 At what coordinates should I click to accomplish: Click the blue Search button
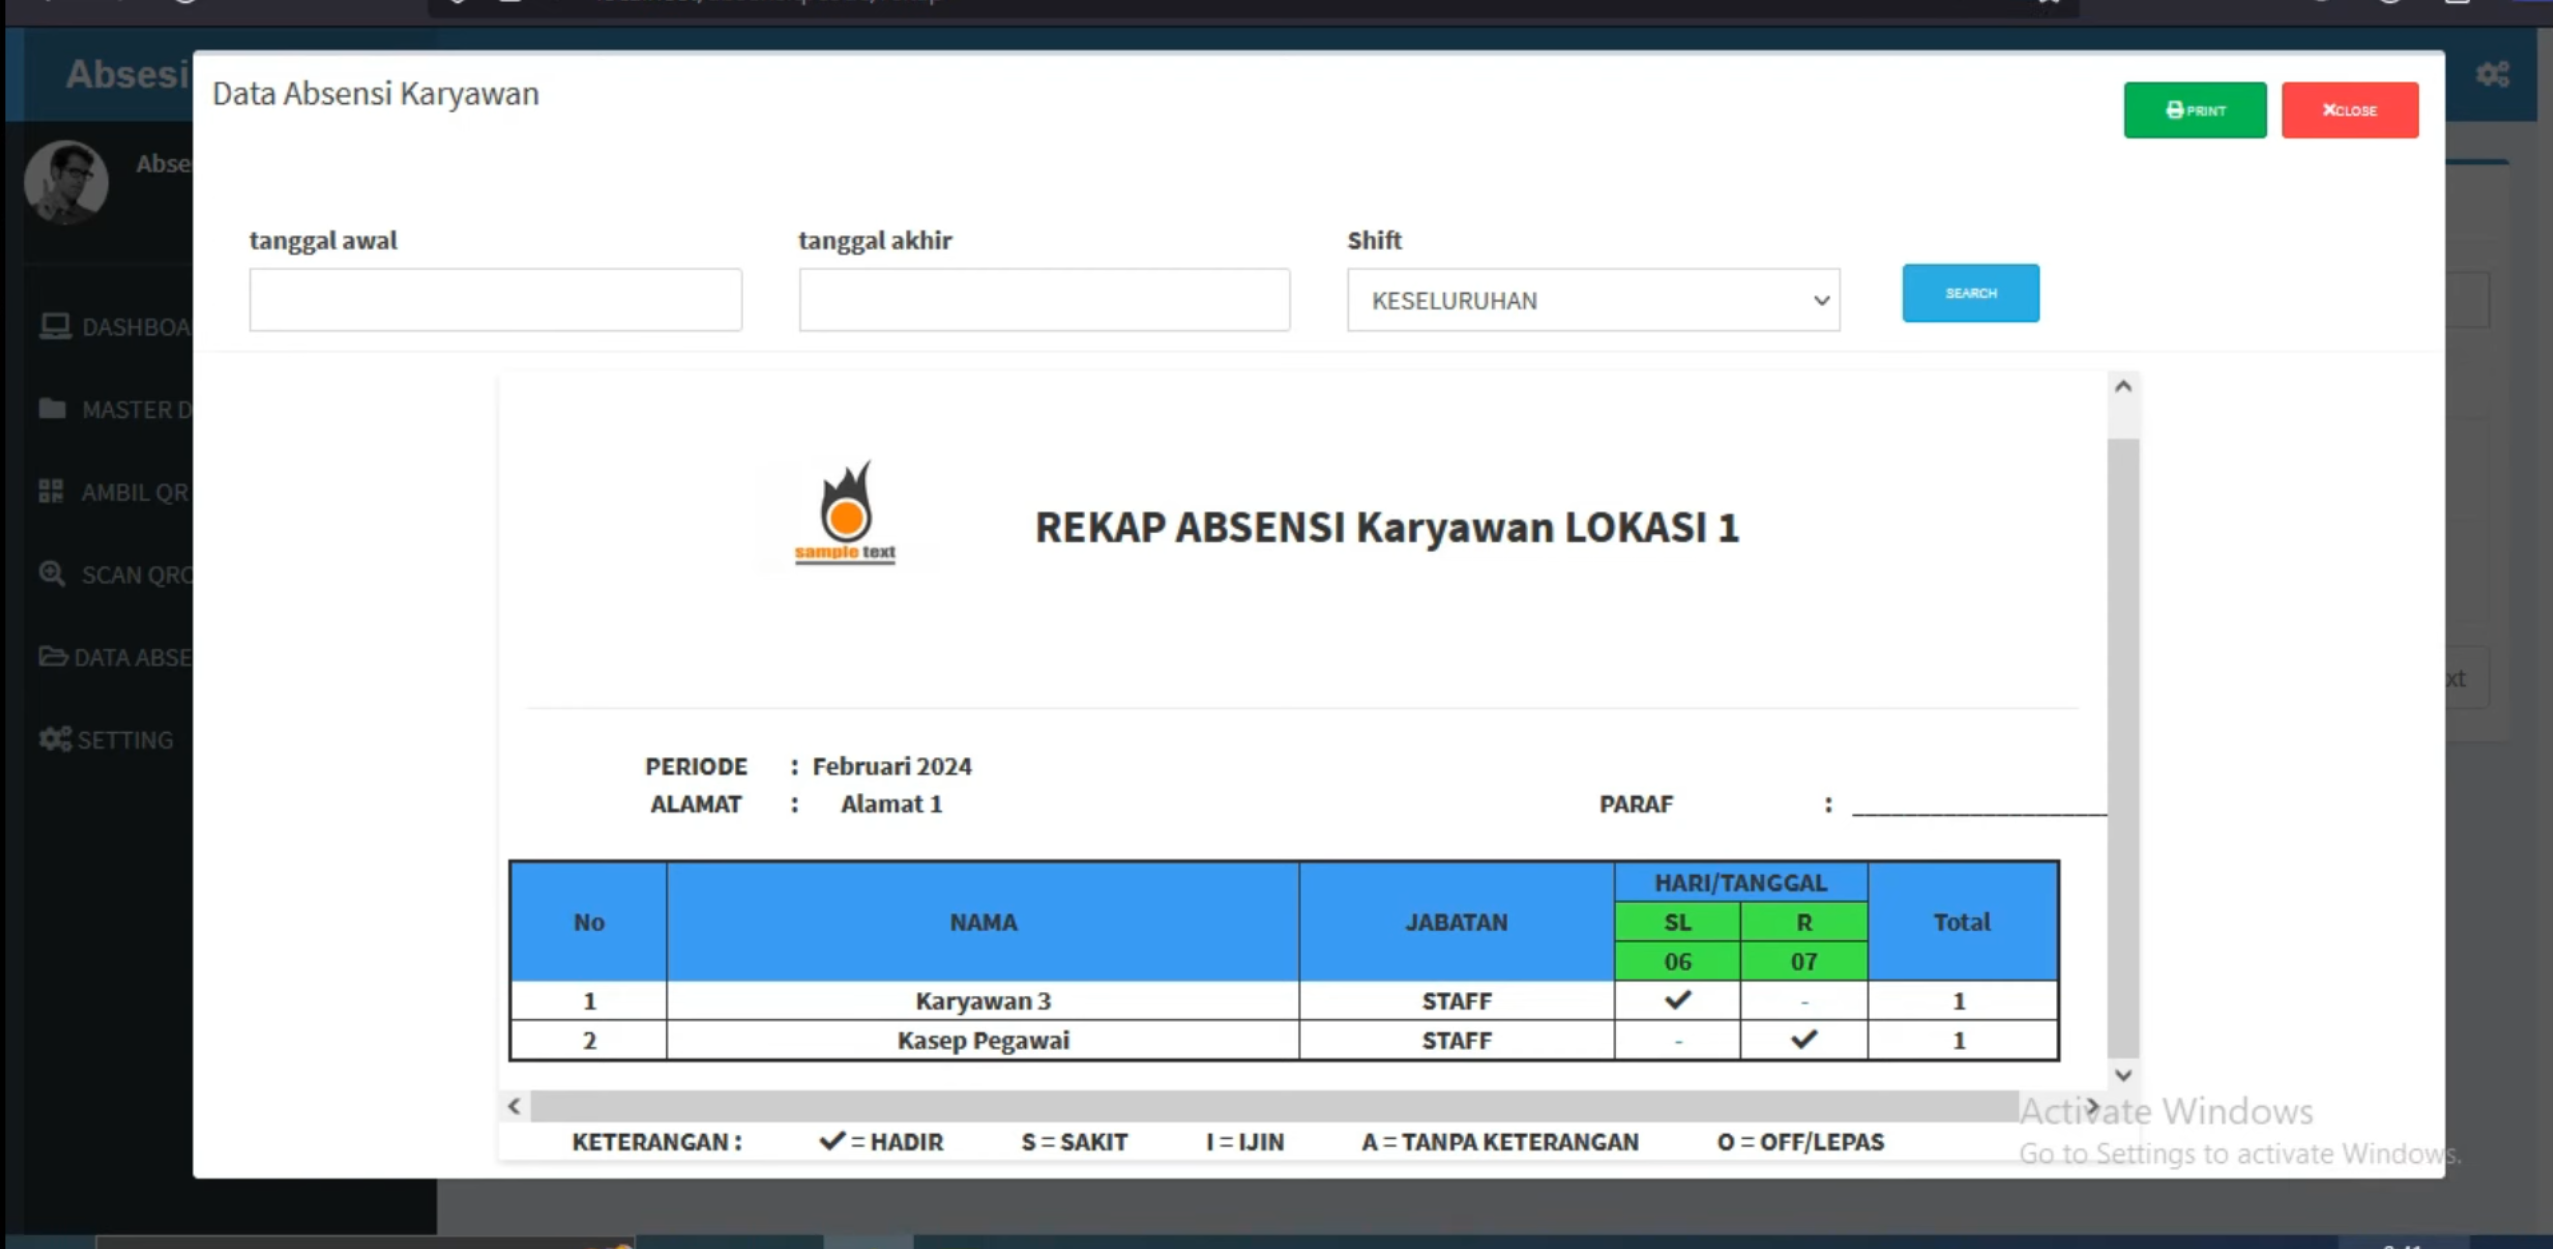click(1970, 293)
